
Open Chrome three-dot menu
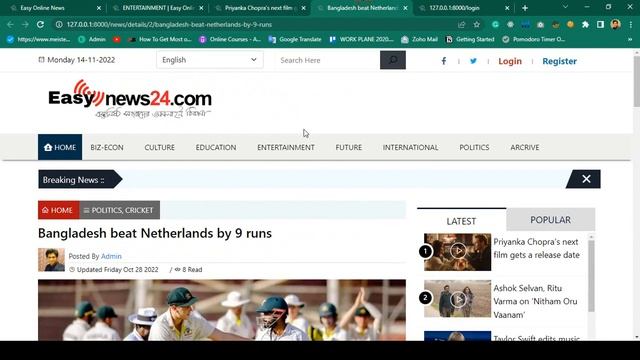(631, 24)
